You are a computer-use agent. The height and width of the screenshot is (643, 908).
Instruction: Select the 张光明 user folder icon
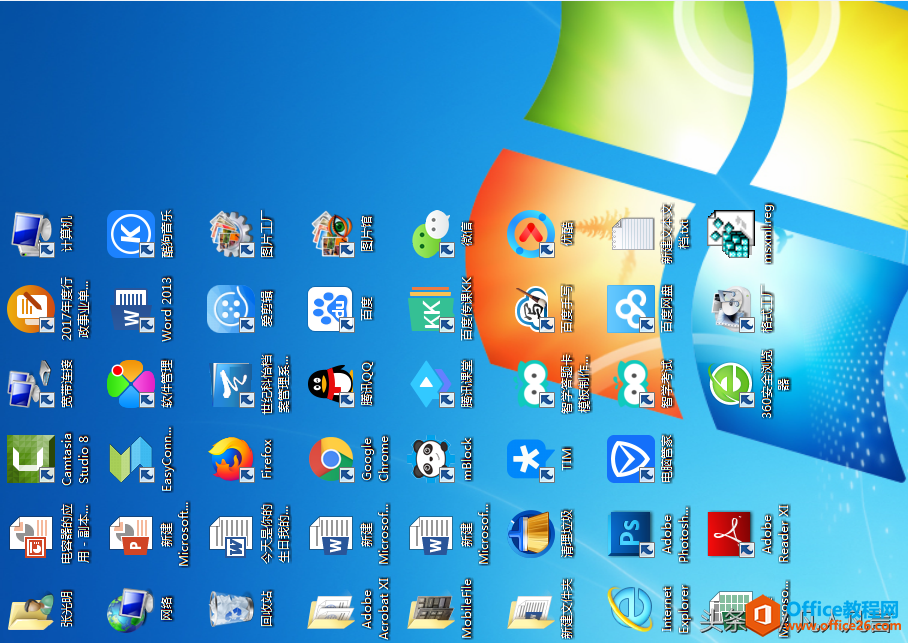32,609
